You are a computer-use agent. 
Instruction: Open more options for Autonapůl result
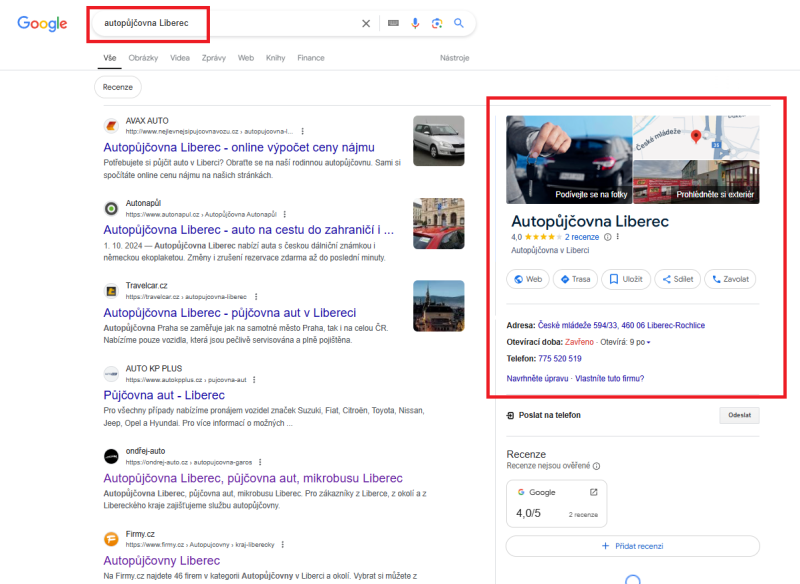click(285, 214)
